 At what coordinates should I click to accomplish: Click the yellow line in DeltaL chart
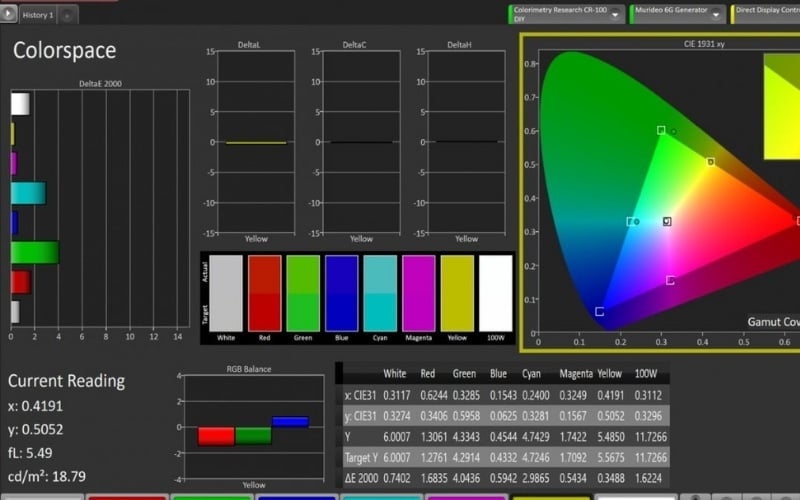click(256, 143)
